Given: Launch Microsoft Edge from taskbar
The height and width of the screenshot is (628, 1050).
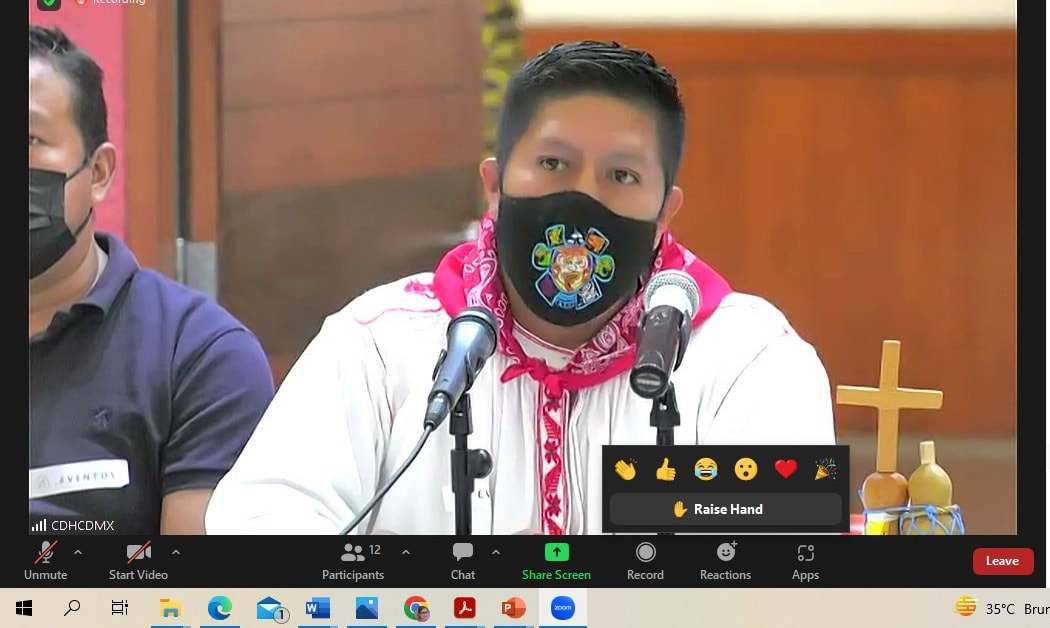Looking at the screenshot, I should pos(220,608).
